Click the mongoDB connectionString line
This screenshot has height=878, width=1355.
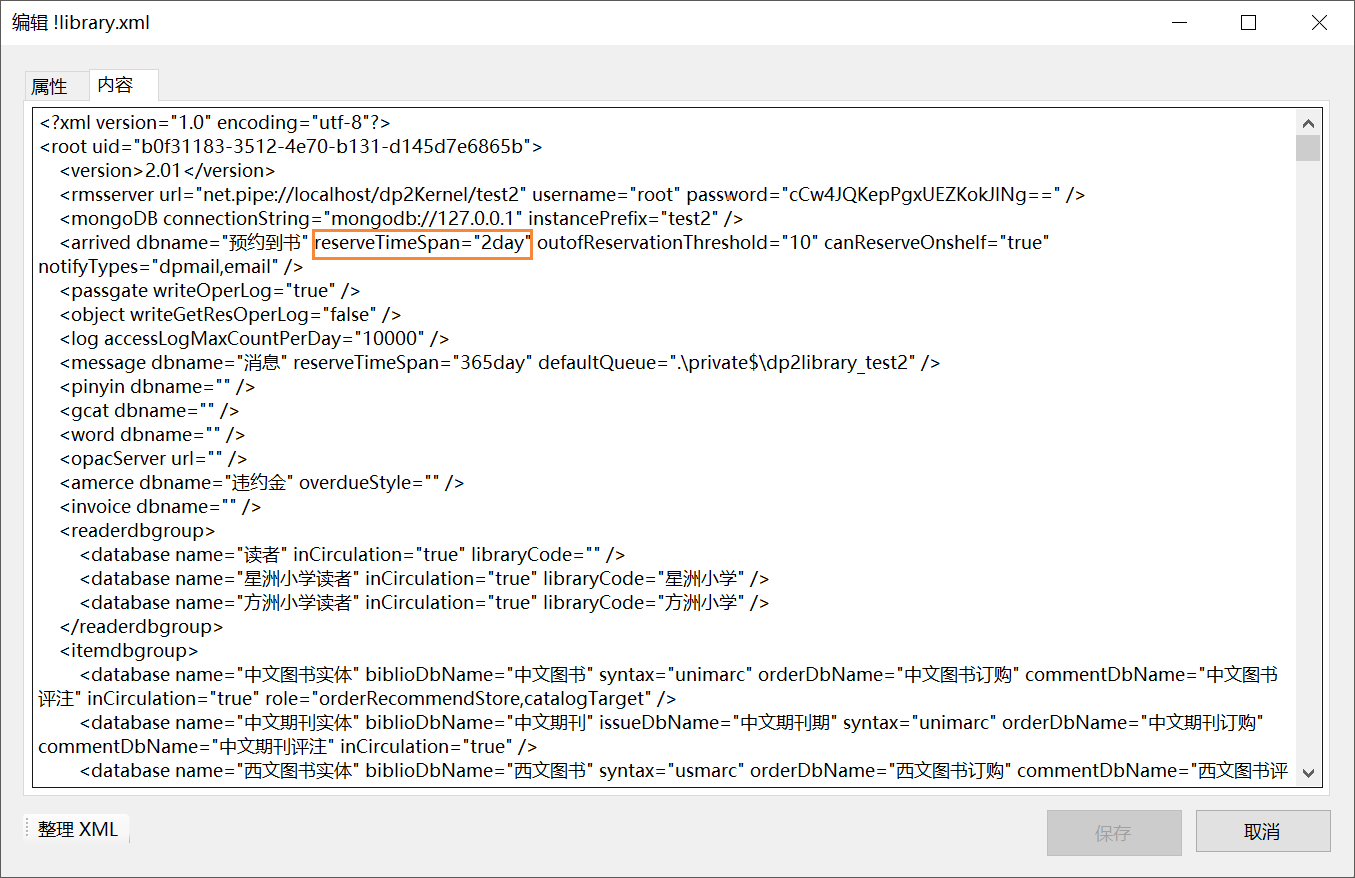pyautogui.click(x=401, y=218)
